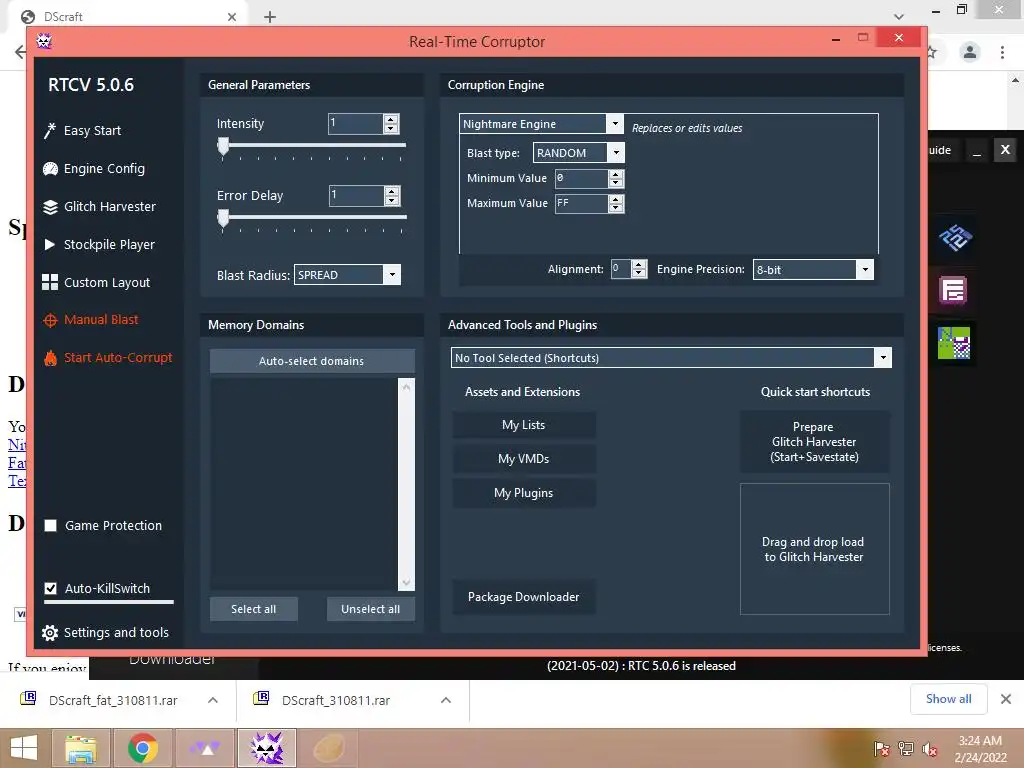Click Prepare Glitch Harvester (Start+Savestate) button

(x=814, y=441)
